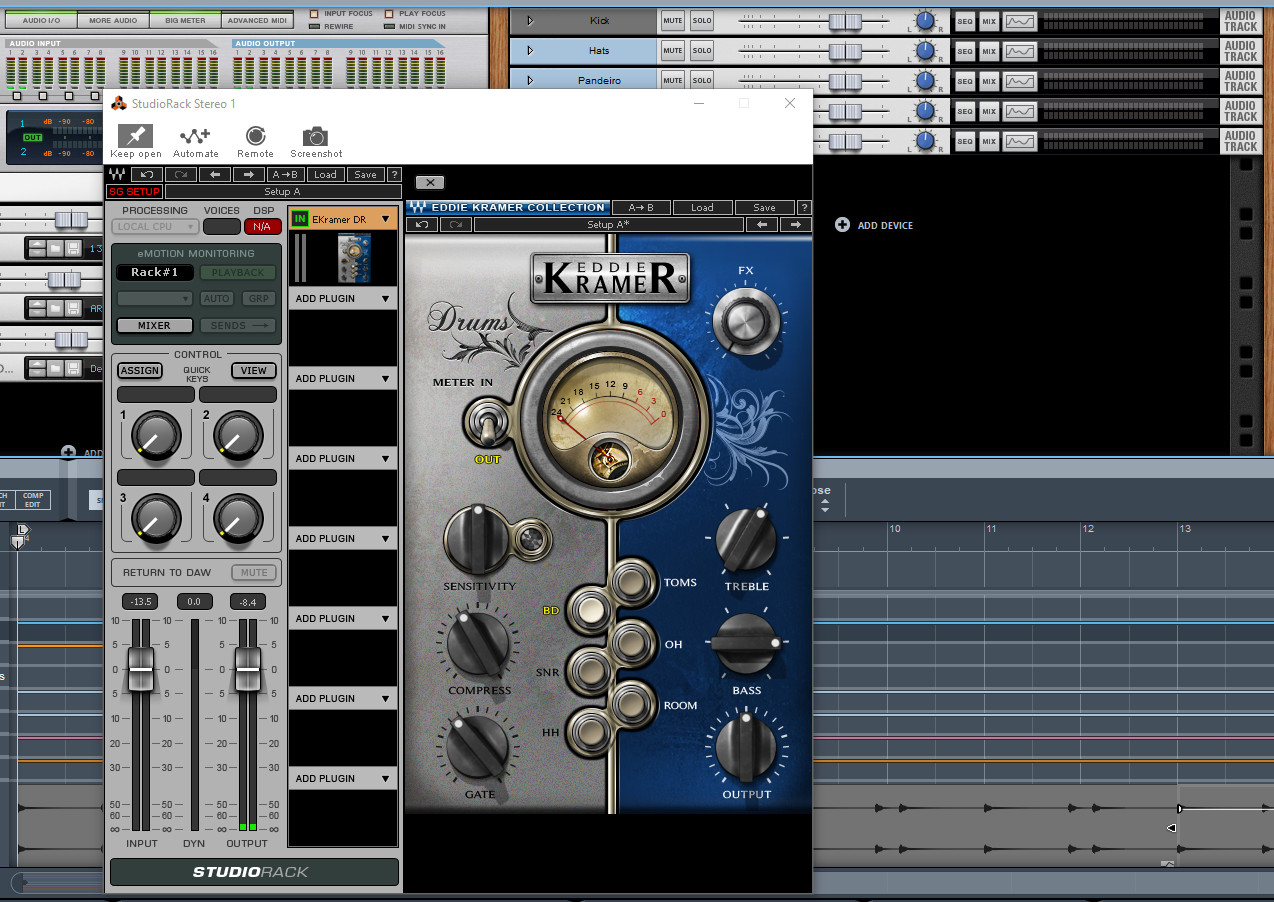Click the undo arrow in StudioRack toolbar
Screen dimensions: 1274x902
tap(146, 175)
